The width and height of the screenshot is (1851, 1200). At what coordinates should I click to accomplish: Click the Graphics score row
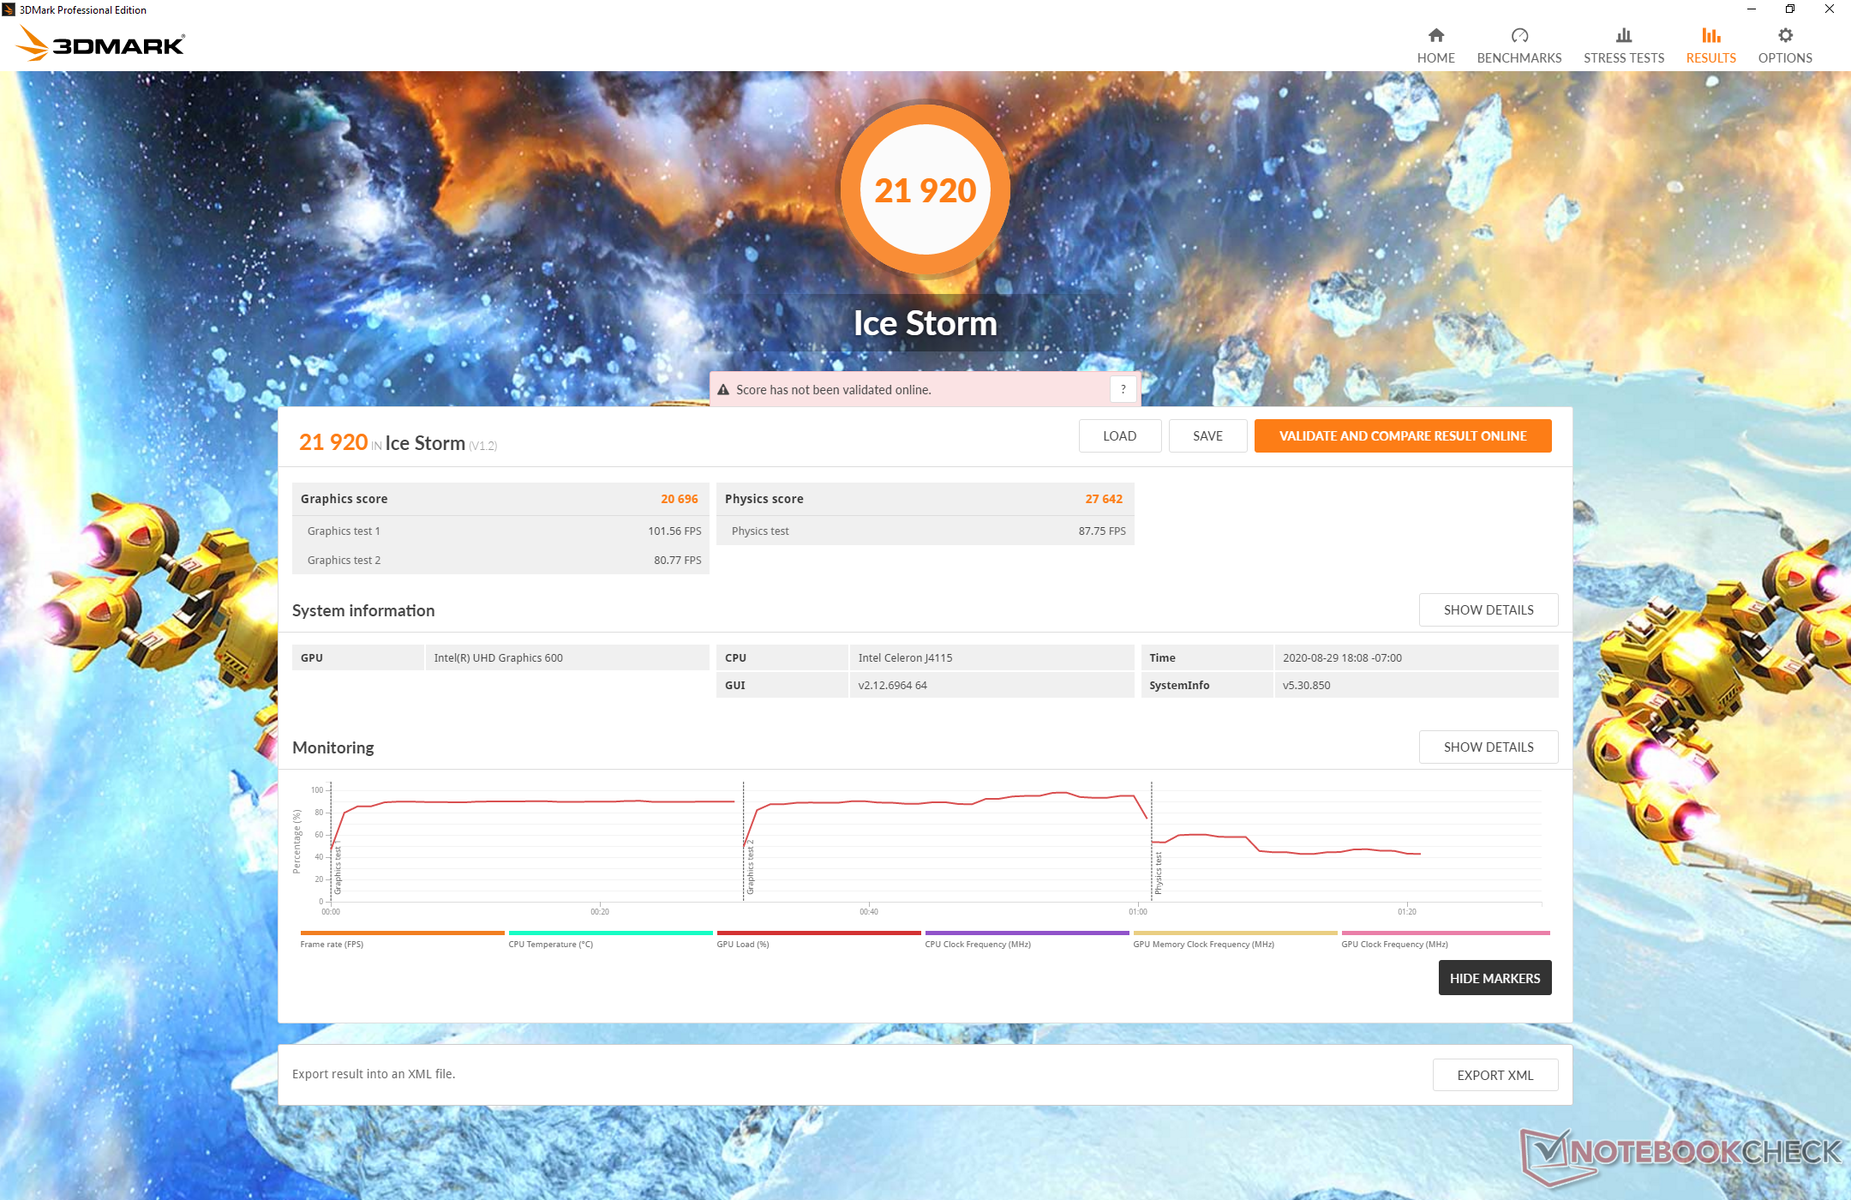tap(500, 499)
